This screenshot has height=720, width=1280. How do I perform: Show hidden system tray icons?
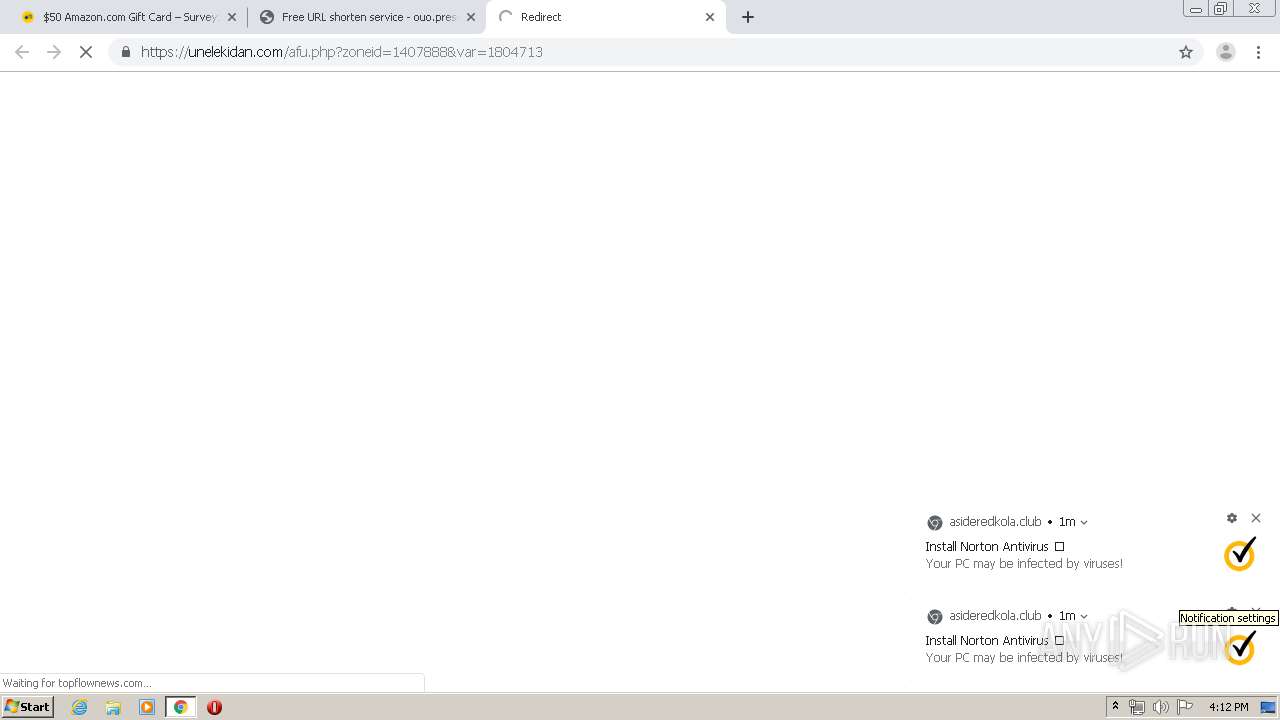1115,707
